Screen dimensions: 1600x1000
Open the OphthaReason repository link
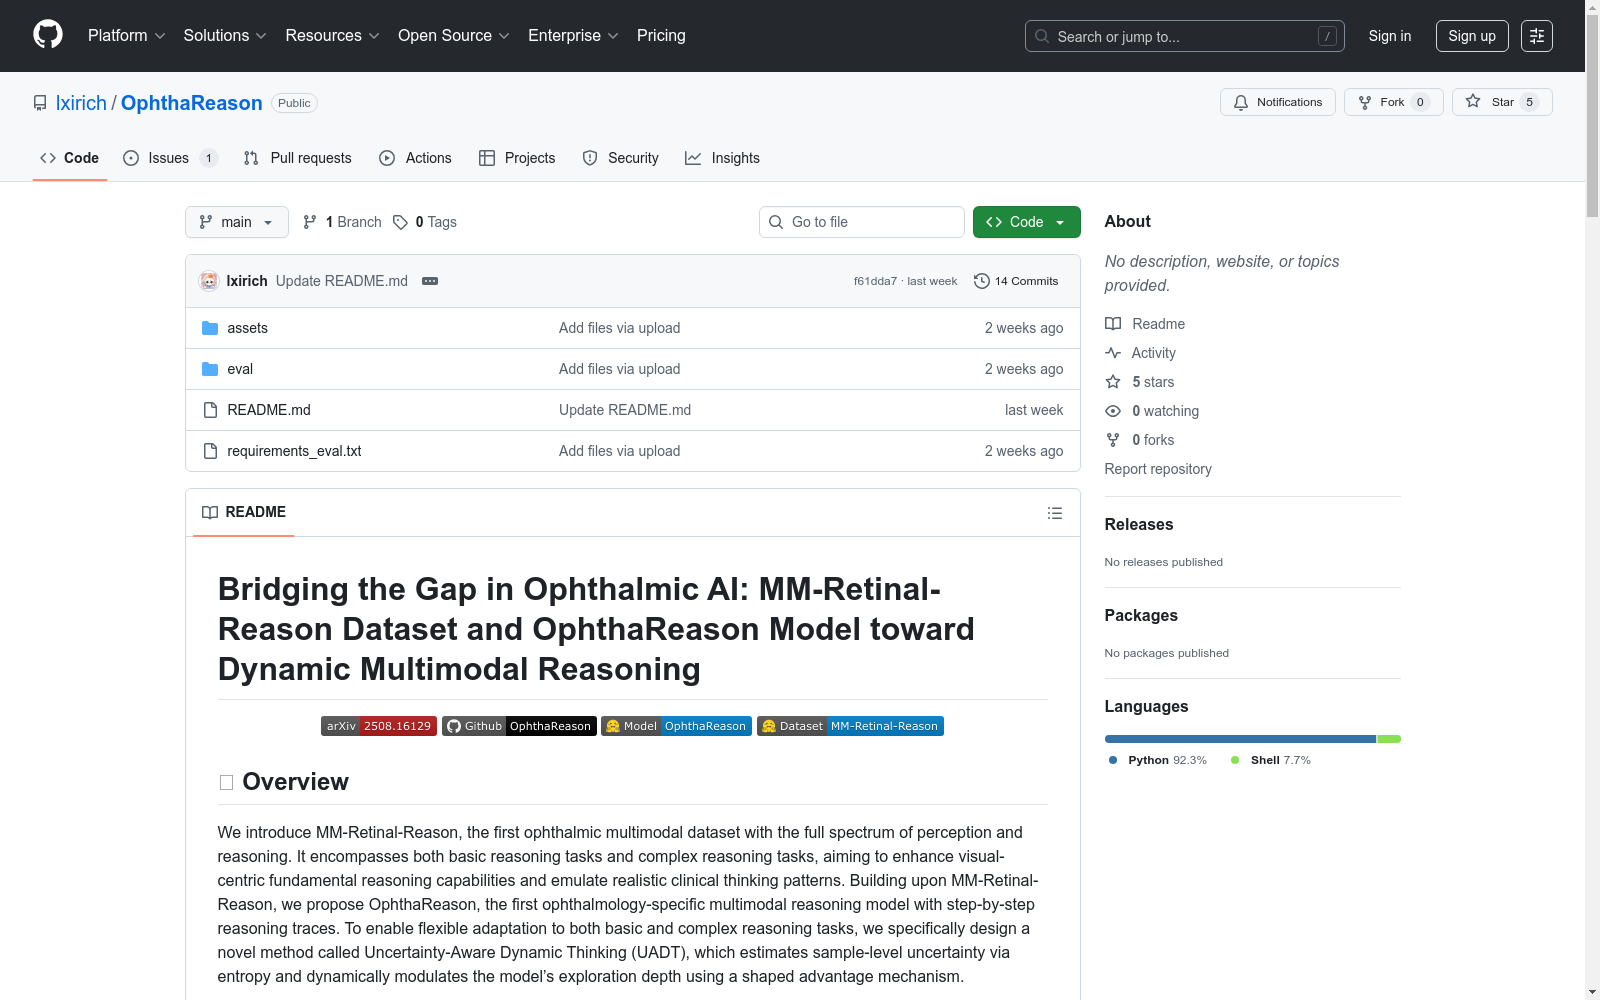[x=192, y=103]
